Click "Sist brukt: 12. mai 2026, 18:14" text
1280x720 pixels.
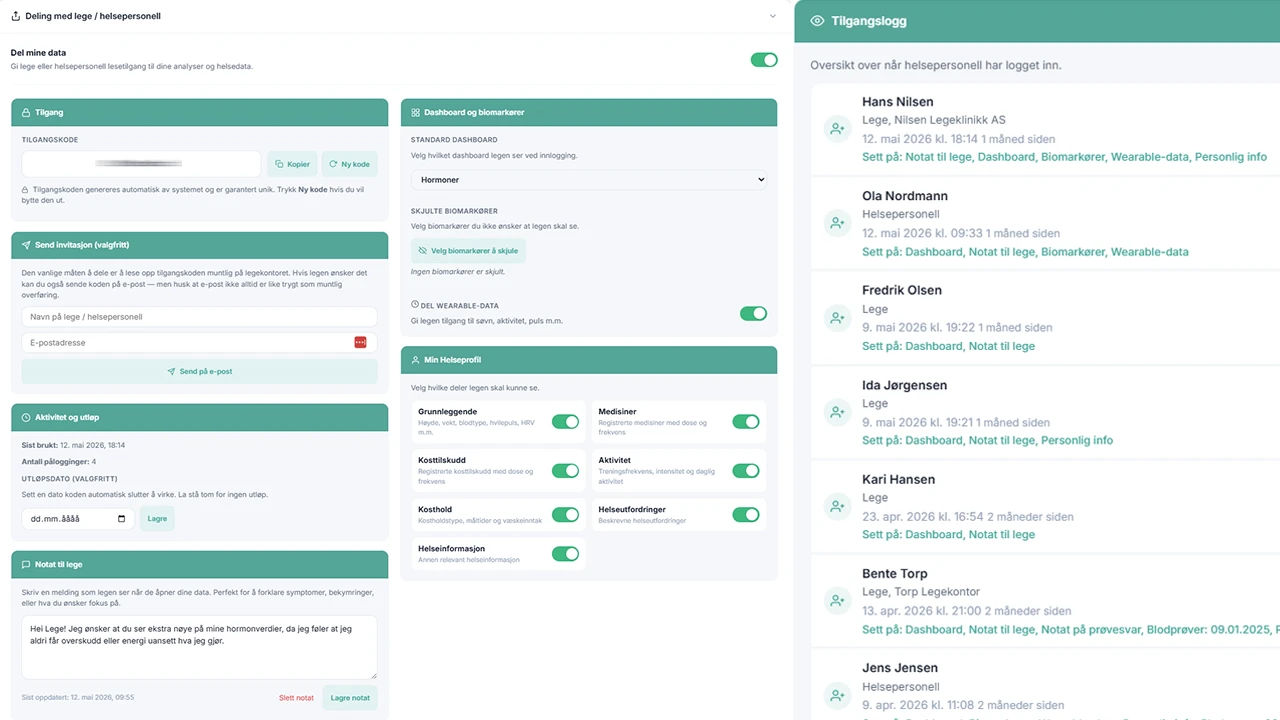click(x=74, y=445)
